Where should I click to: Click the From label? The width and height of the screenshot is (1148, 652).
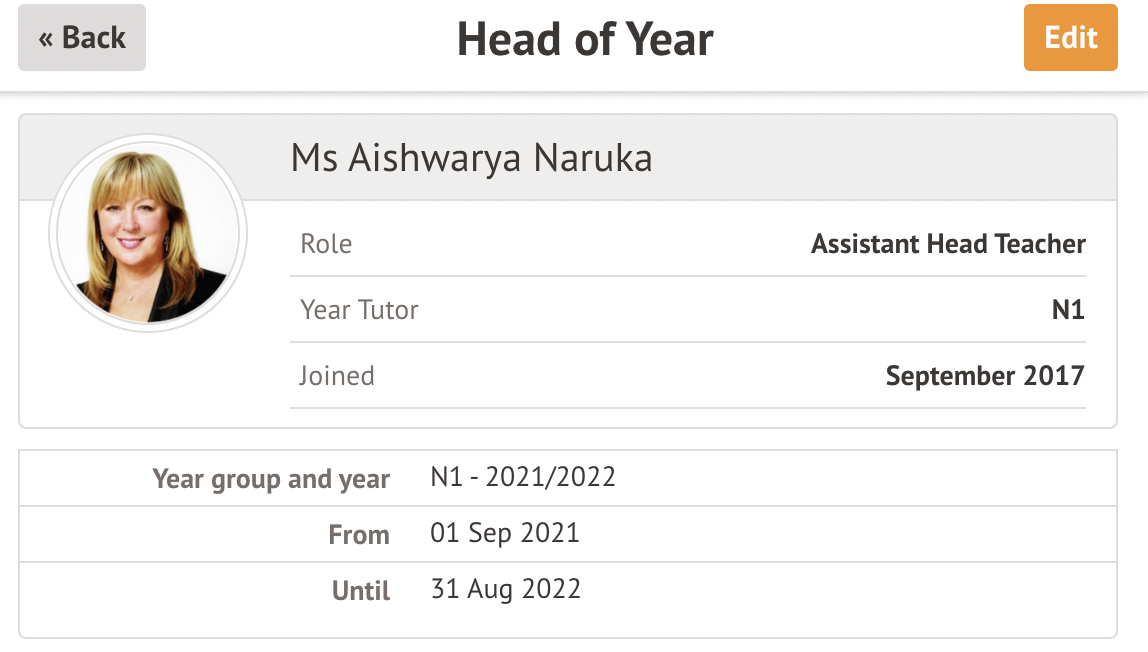coord(359,535)
